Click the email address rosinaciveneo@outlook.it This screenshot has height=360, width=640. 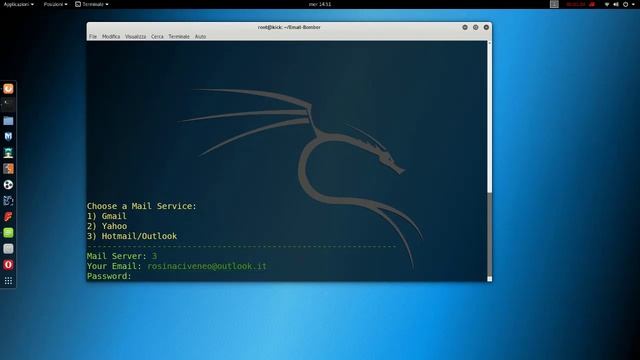207,266
